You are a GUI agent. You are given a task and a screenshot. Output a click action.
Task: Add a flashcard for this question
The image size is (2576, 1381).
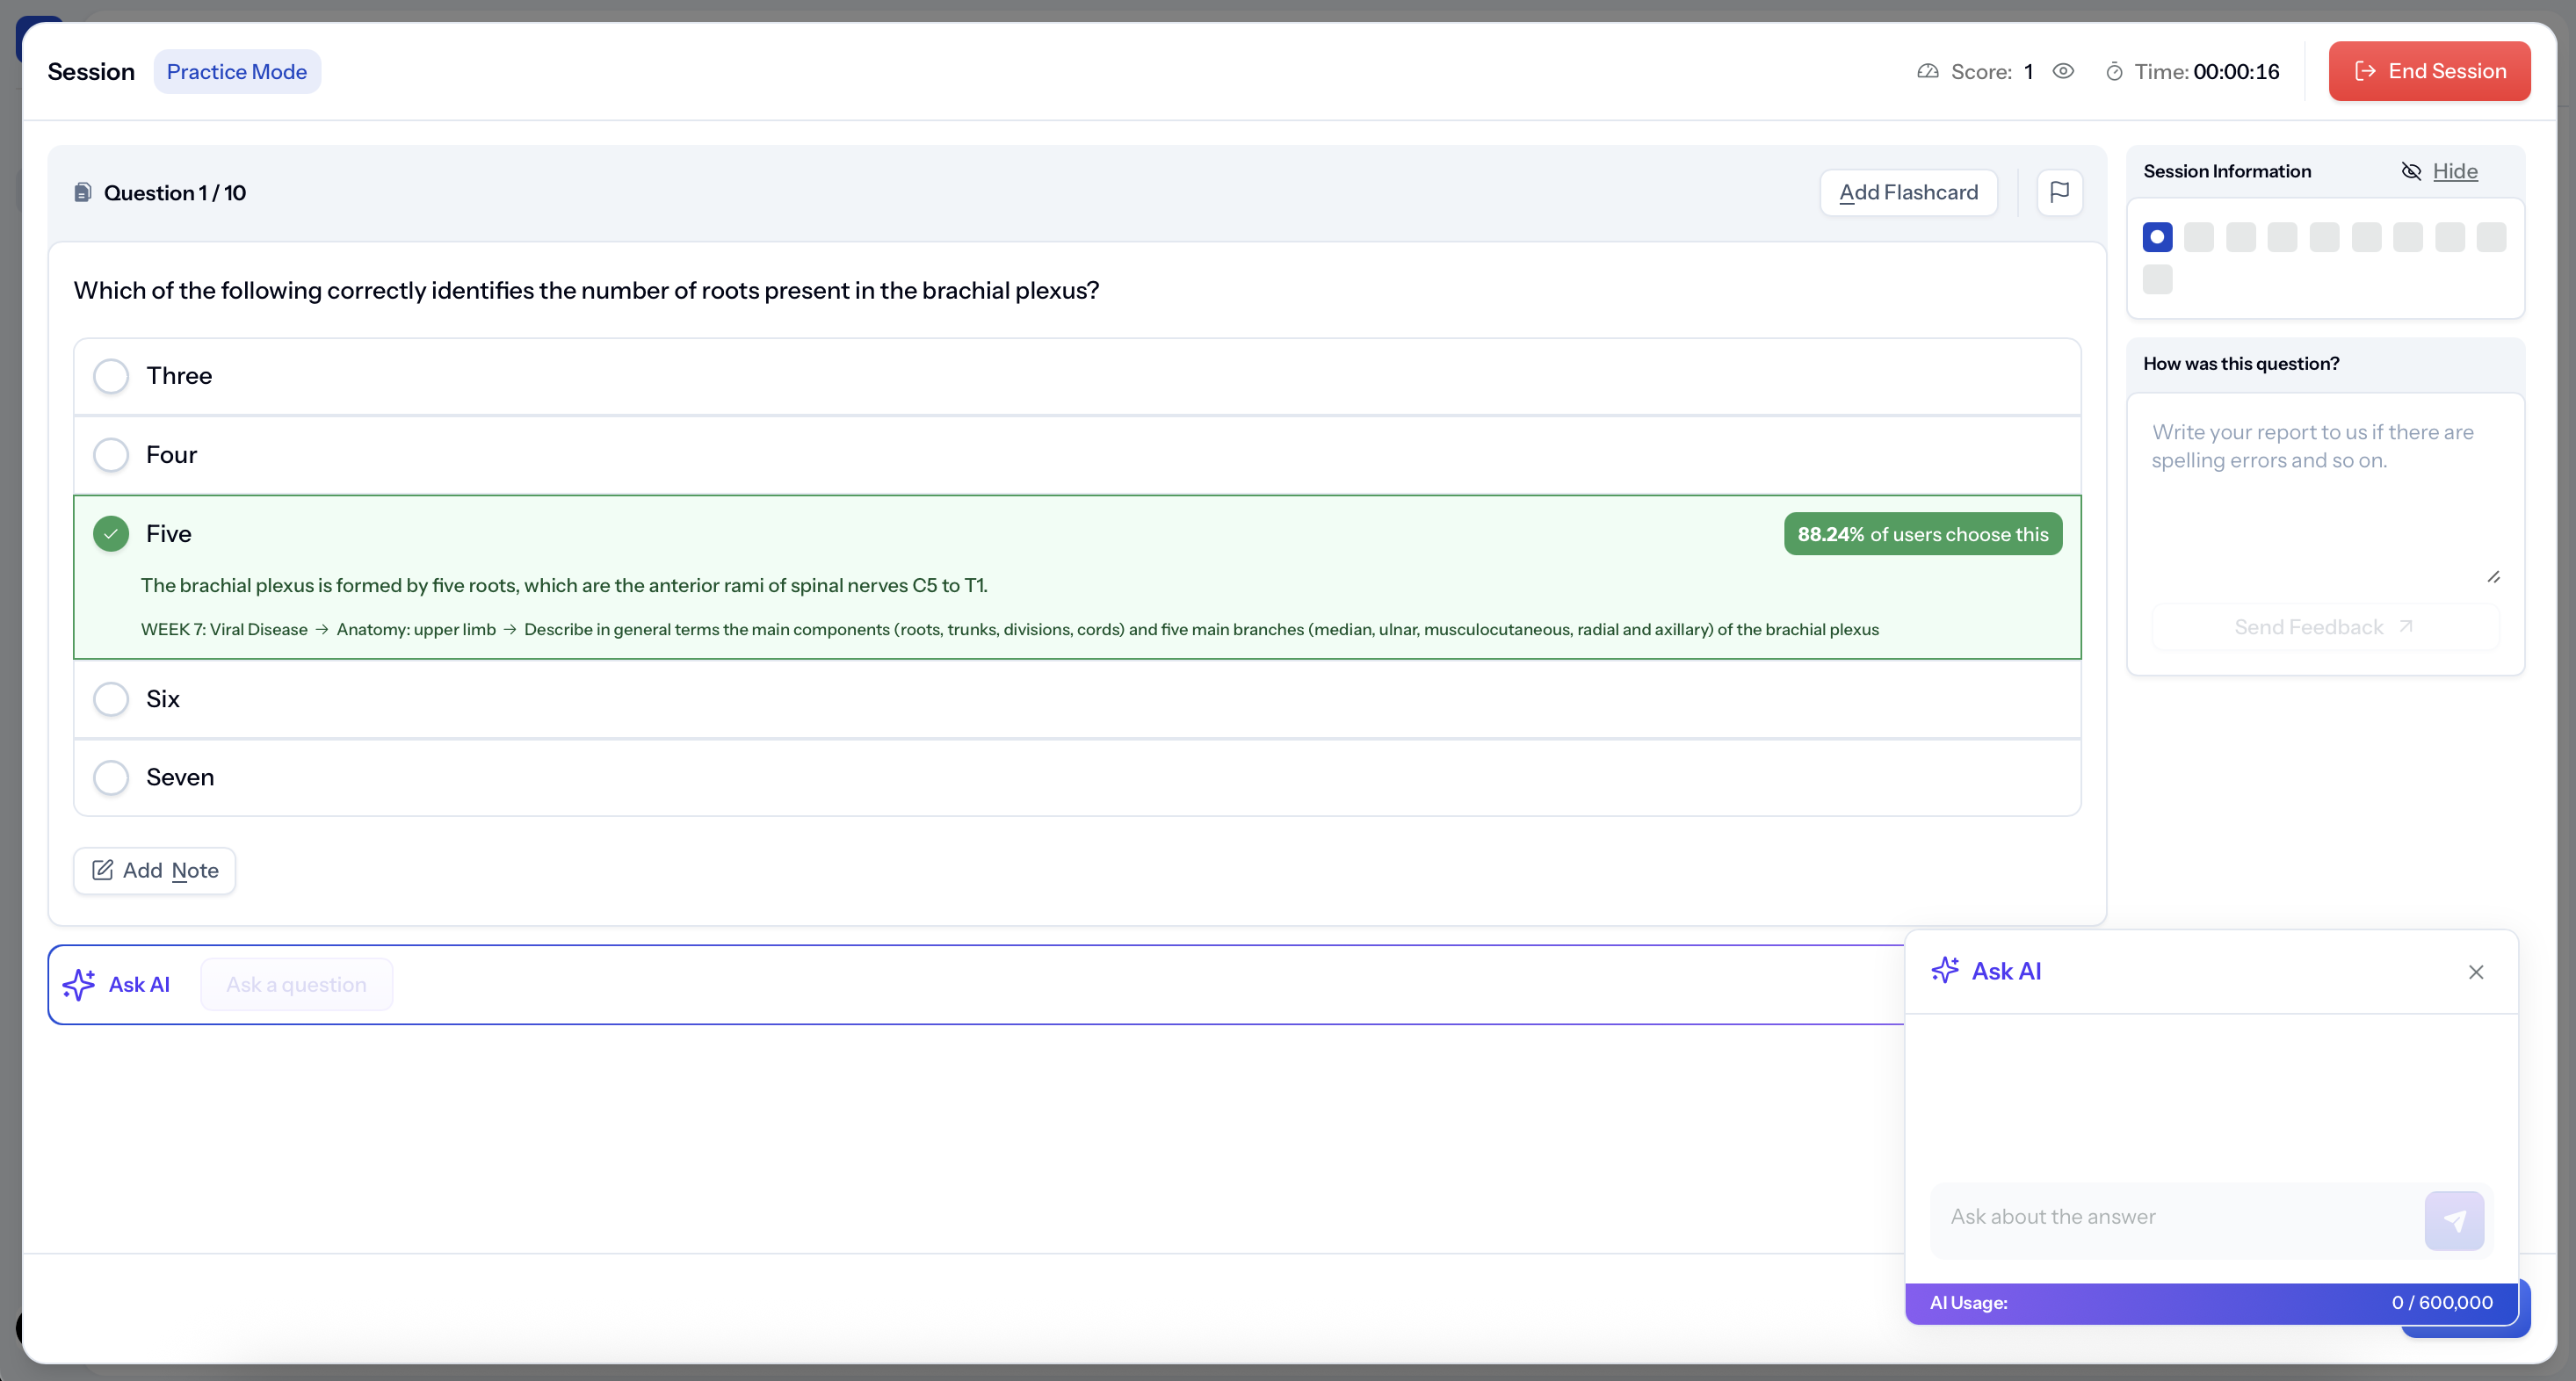pyautogui.click(x=1908, y=192)
